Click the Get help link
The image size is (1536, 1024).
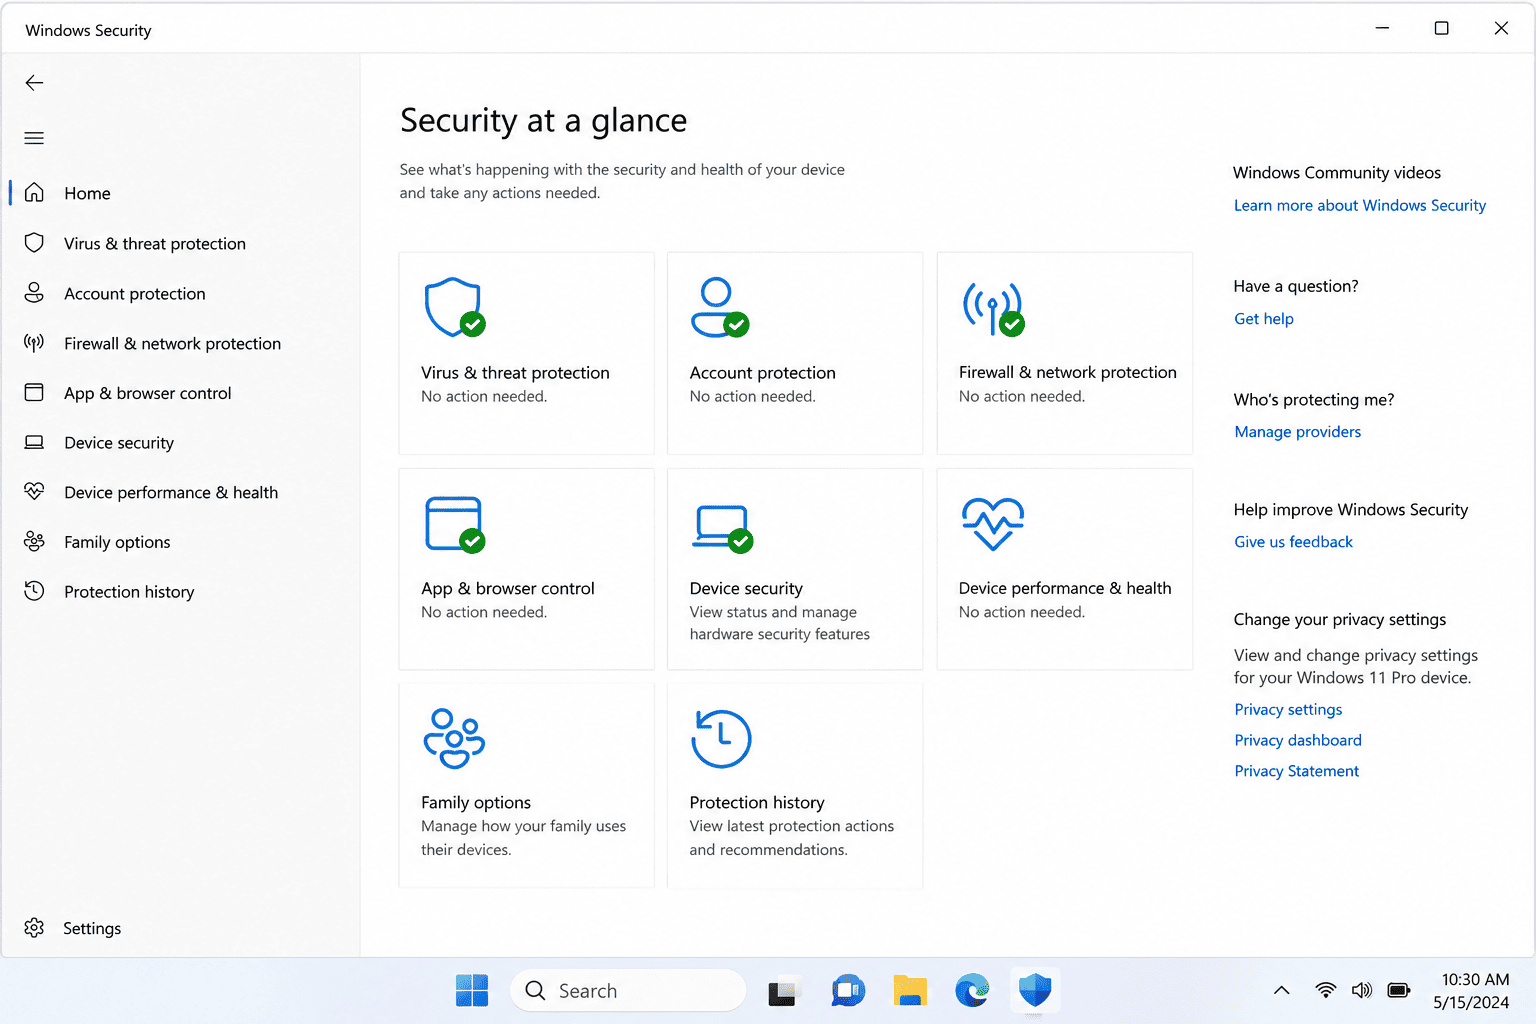[1264, 318]
